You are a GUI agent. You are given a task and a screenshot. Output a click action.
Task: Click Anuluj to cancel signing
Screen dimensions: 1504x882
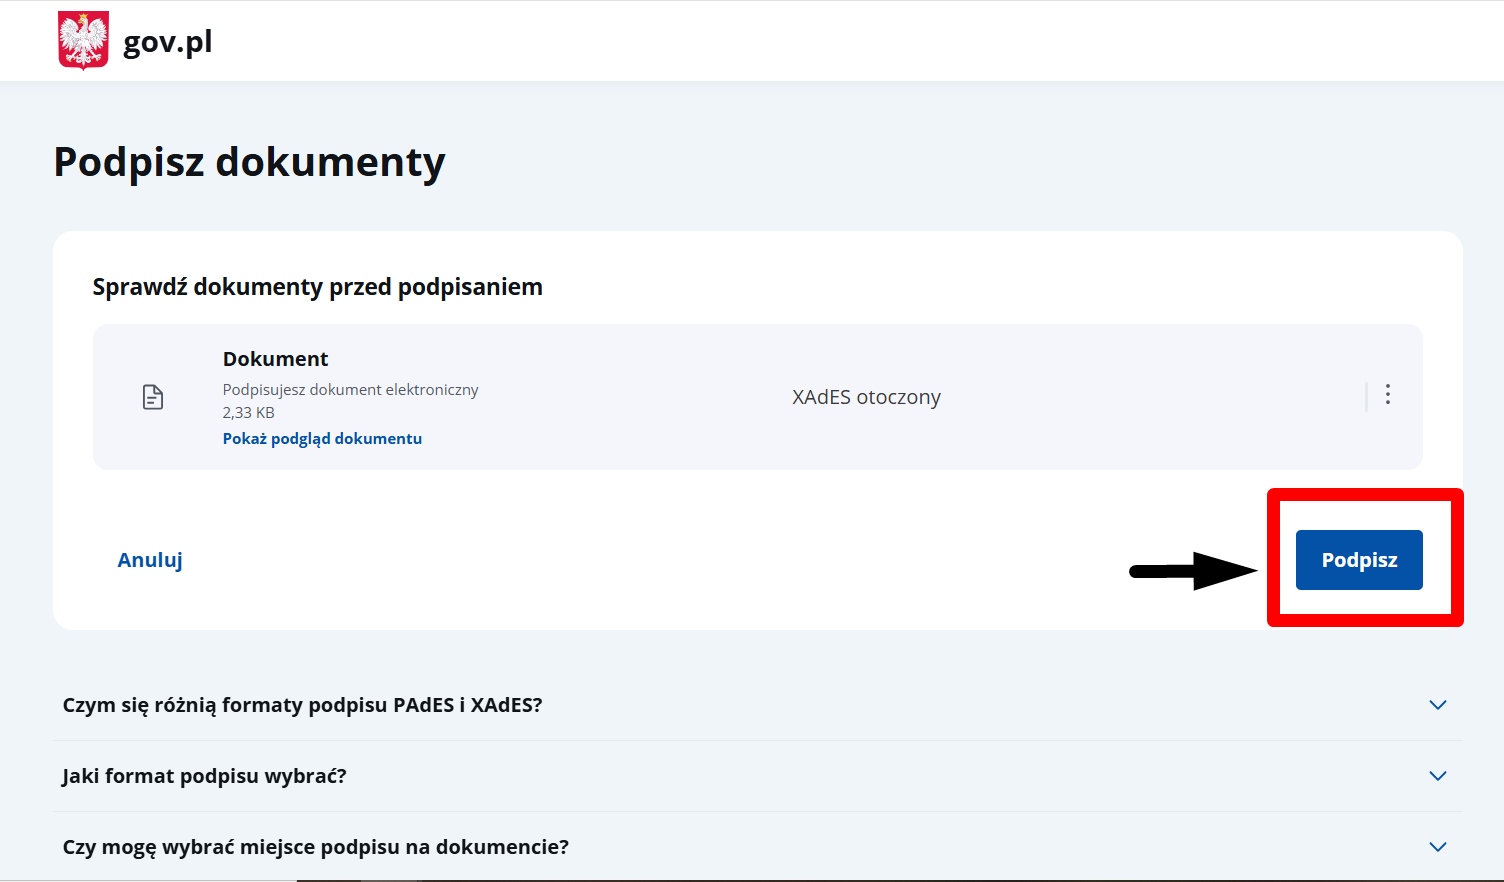tap(150, 560)
